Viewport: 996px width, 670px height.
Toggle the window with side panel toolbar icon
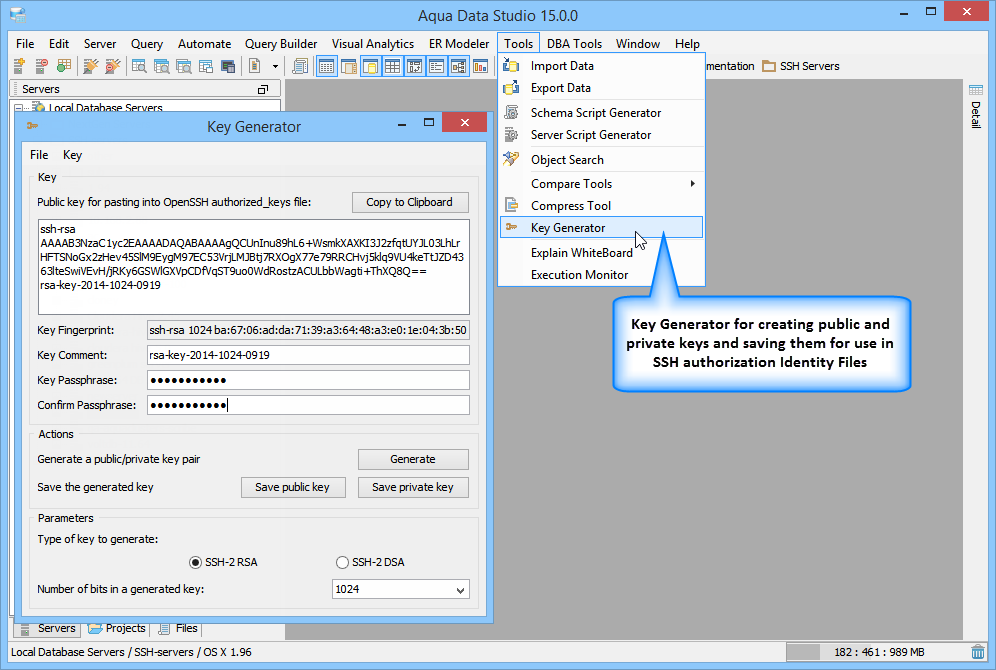pos(349,66)
